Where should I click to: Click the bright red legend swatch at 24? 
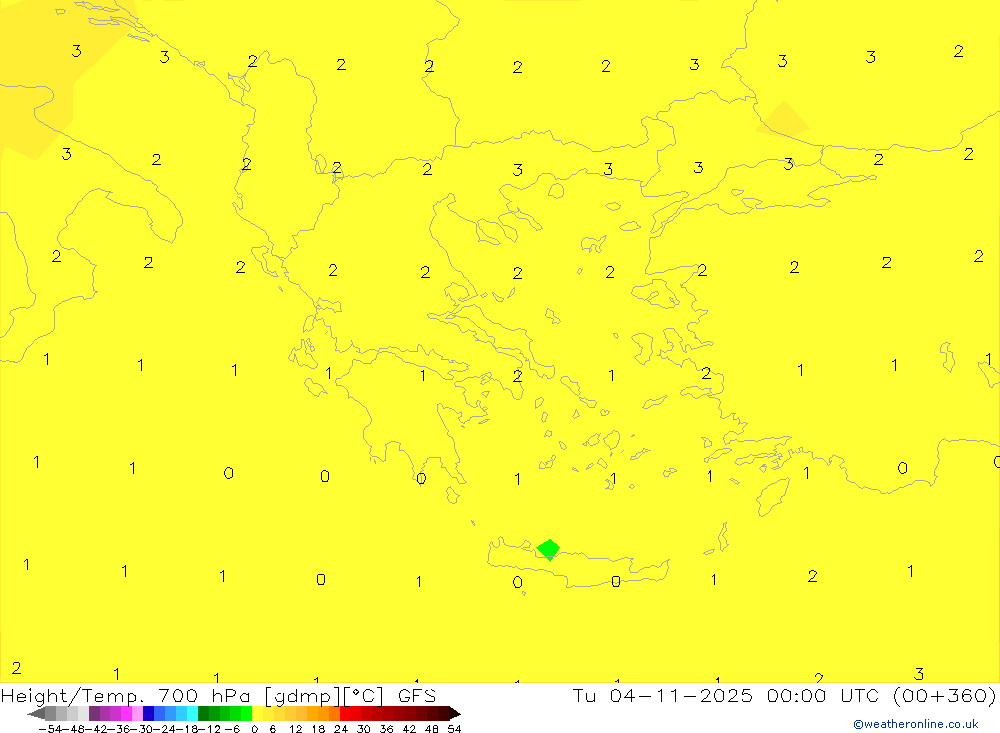pos(346,714)
